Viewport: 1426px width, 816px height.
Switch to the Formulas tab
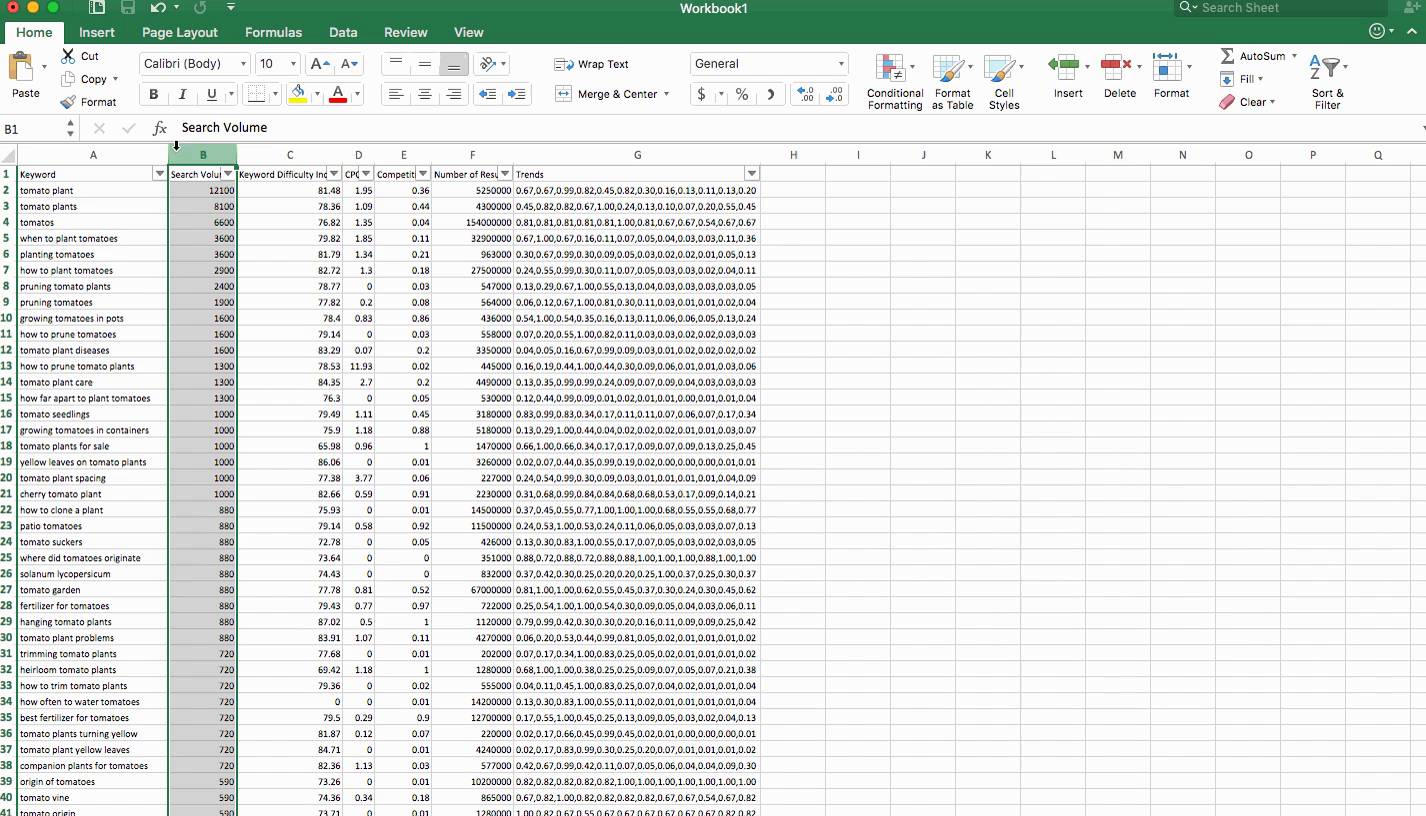(x=273, y=32)
